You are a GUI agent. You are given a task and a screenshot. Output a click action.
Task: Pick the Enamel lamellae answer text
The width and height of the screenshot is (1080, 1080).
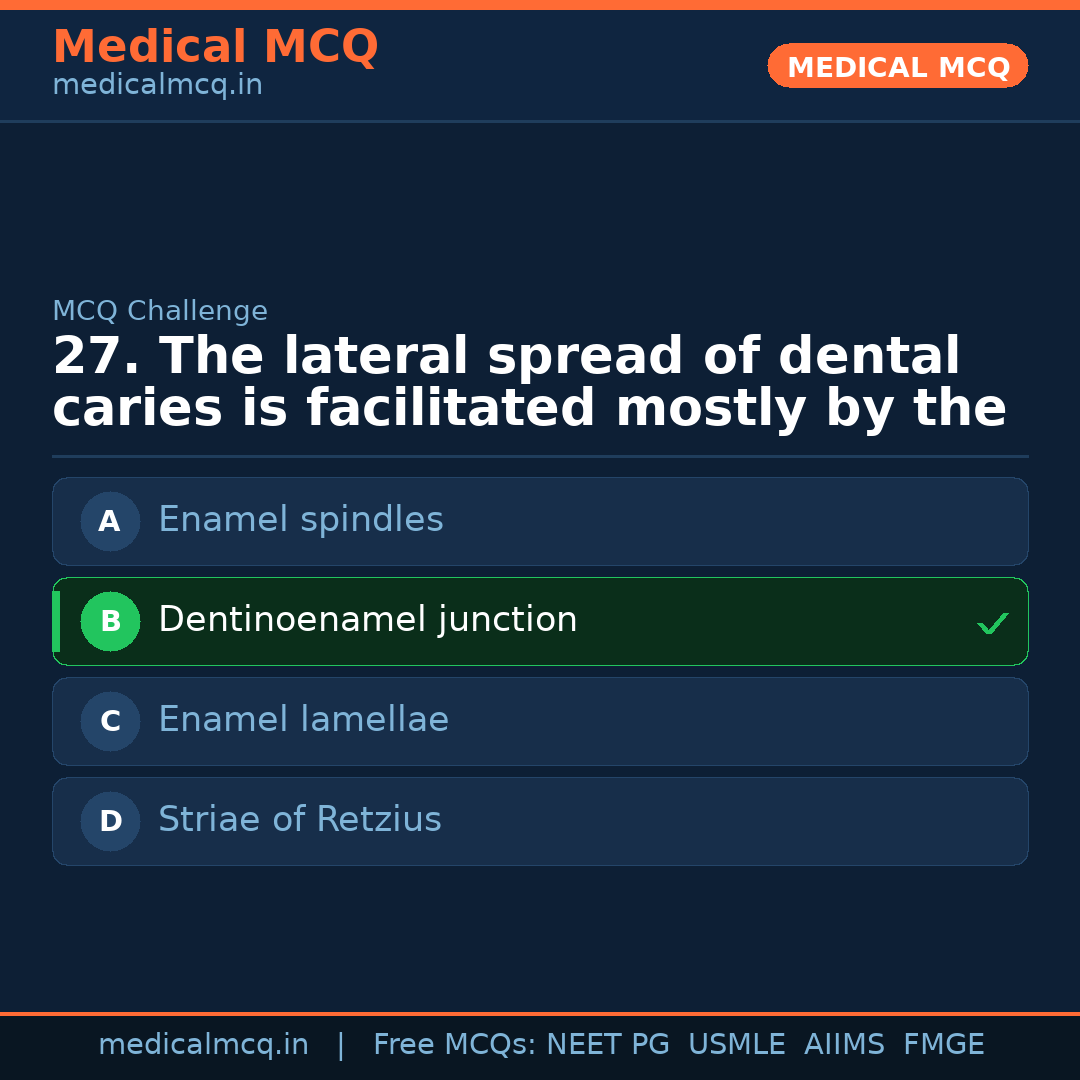[x=303, y=720]
